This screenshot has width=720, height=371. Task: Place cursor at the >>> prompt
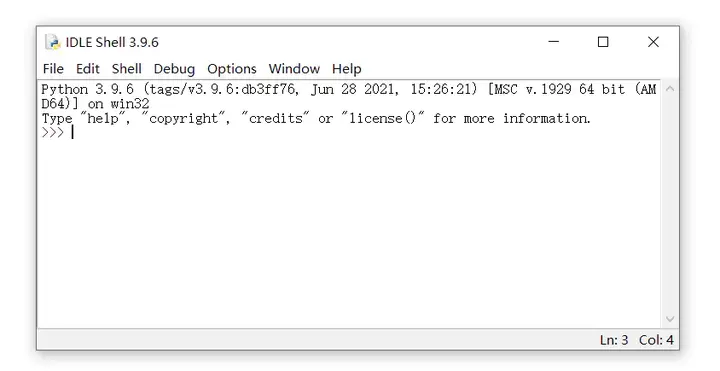coord(73,133)
